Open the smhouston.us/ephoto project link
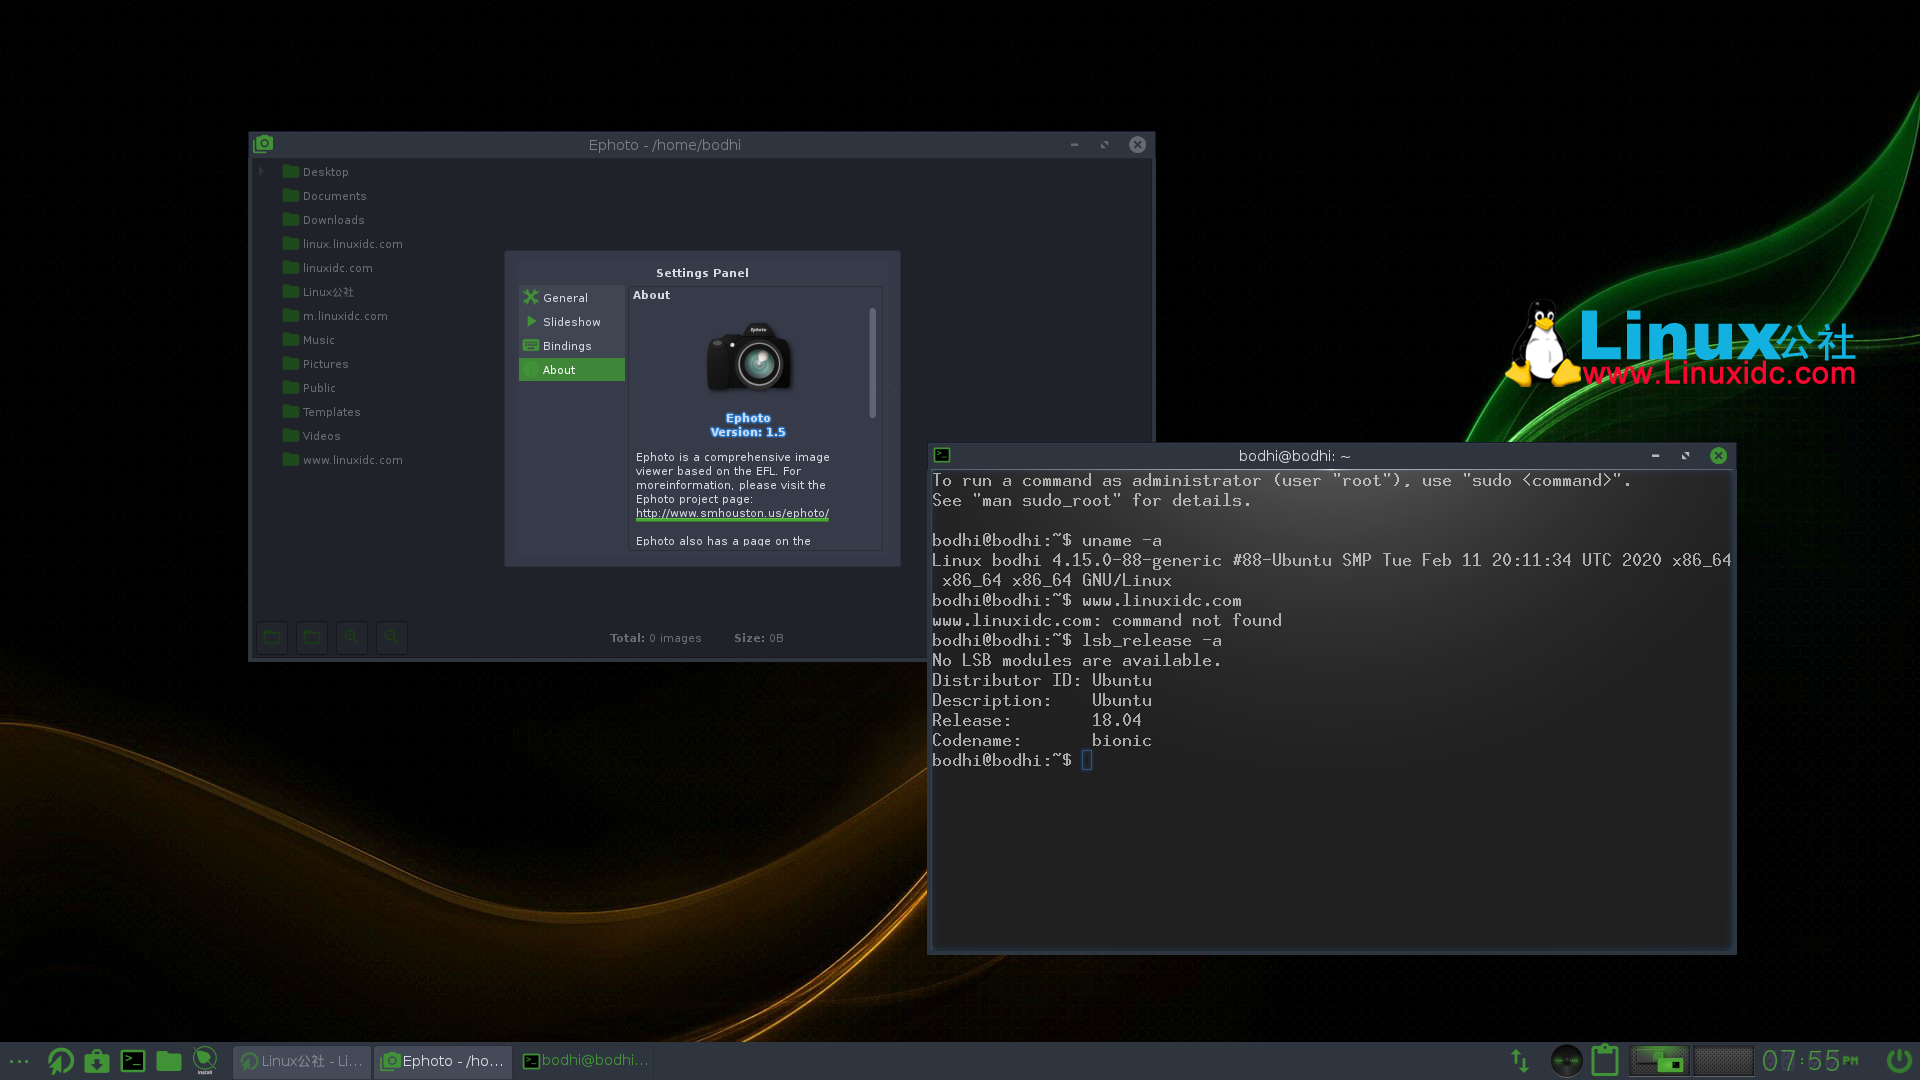 (732, 513)
